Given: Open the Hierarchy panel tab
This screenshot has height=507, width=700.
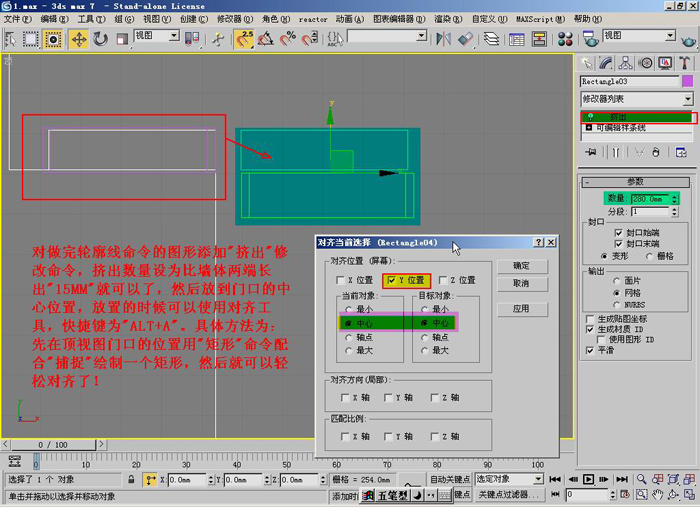Looking at the screenshot, I should [x=625, y=63].
